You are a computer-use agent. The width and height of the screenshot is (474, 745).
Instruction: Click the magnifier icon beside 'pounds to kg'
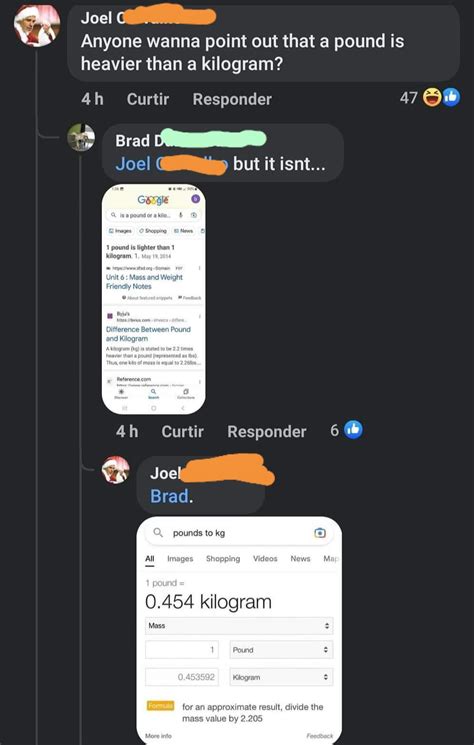158,533
